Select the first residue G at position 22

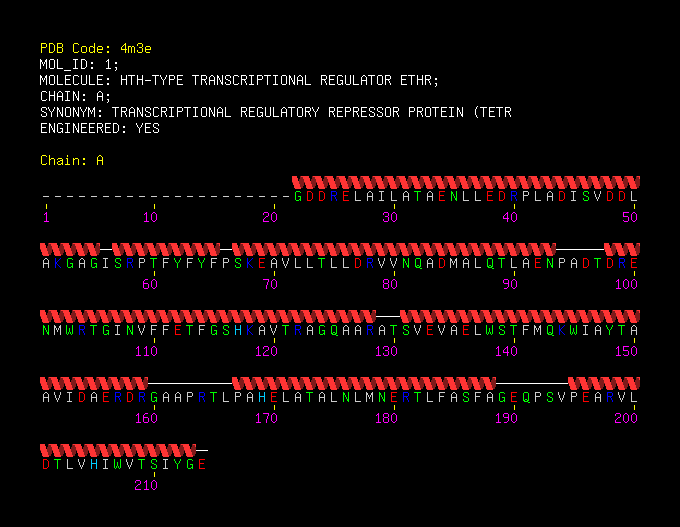298,196
